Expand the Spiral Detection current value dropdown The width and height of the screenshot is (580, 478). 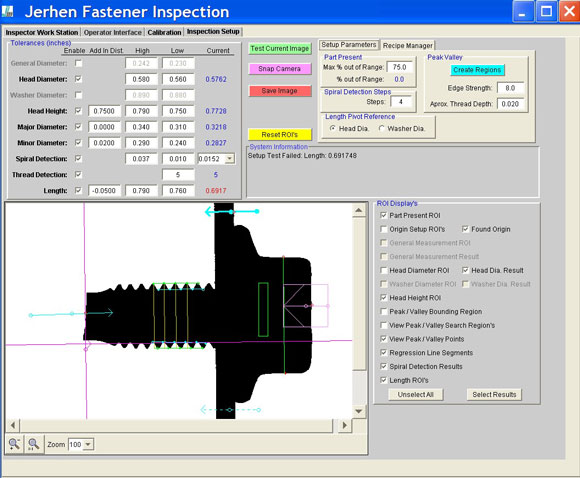tap(230, 159)
